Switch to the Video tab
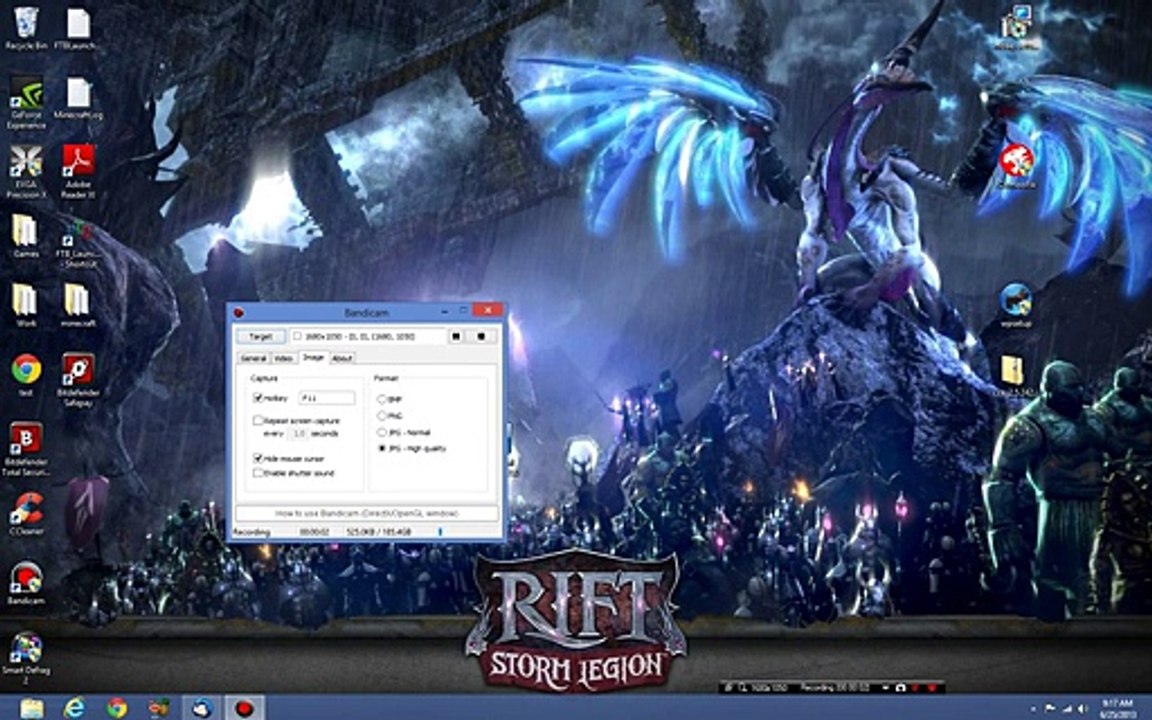The height and width of the screenshot is (720, 1152). tap(284, 359)
